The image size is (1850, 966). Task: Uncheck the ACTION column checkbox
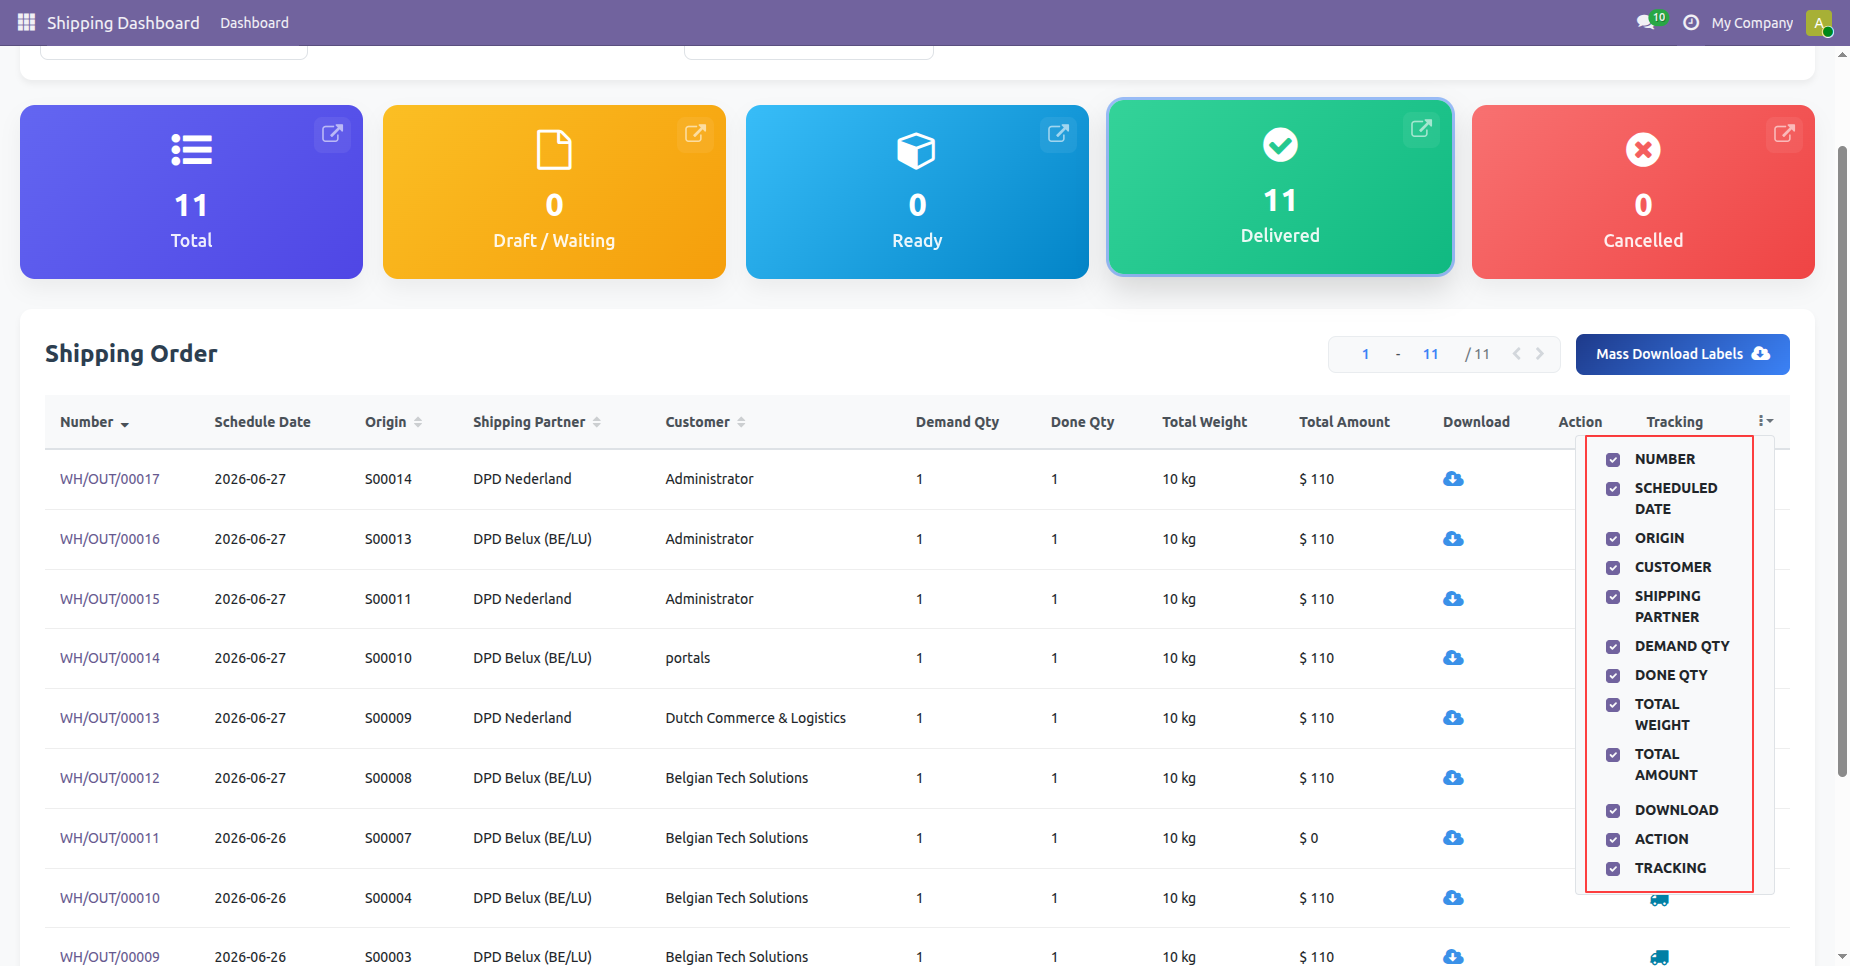click(x=1613, y=840)
